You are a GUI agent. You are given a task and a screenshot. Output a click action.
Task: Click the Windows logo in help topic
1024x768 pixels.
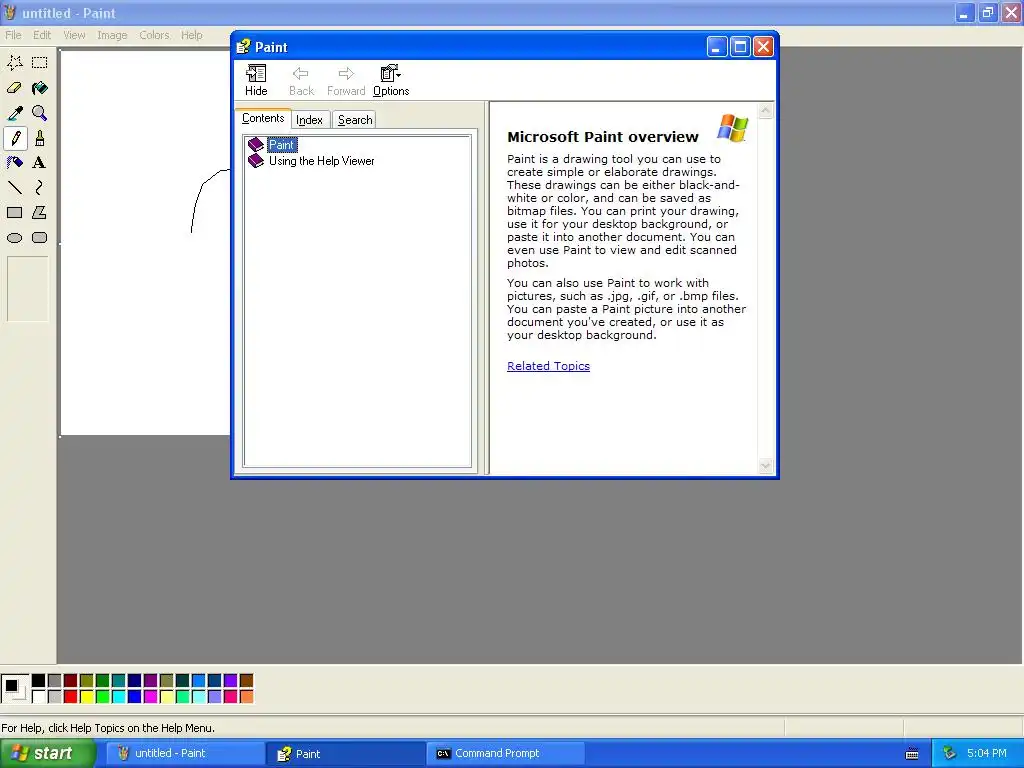732,127
